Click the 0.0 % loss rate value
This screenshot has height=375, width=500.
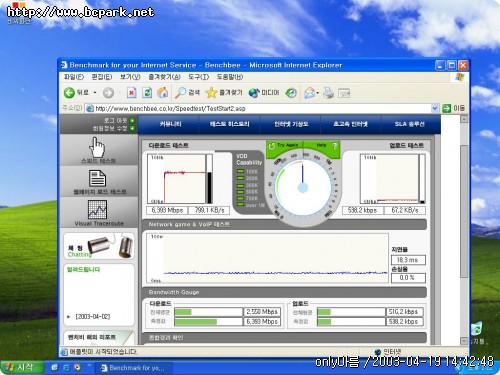point(408,278)
